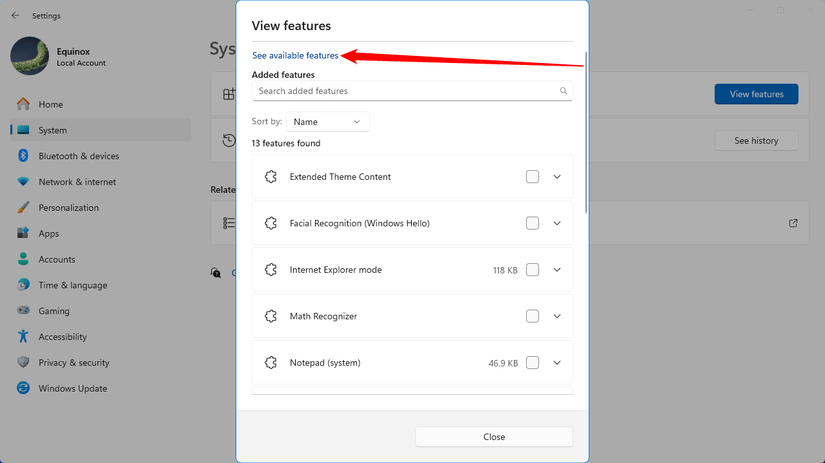Image resolution: width=825 pixels, height=463 pixels.
Task: Select the Notepad (system) checkbox
Action: [x=532, y=363]
